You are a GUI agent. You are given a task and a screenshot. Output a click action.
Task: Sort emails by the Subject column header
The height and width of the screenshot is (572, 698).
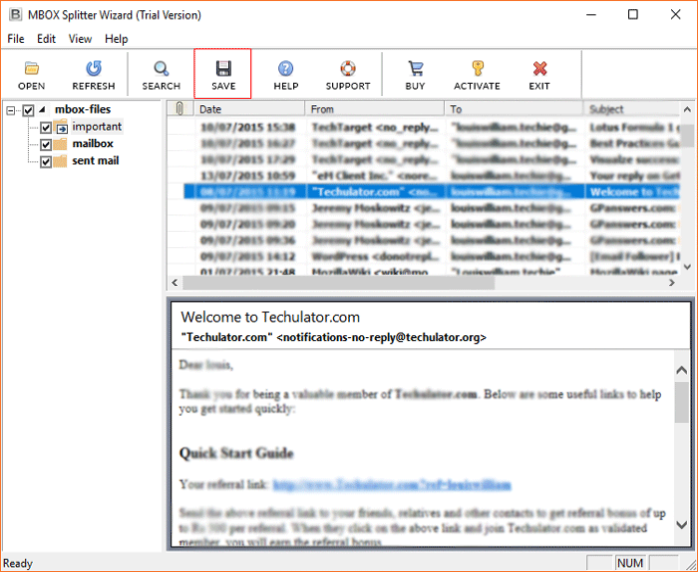[x=632, y=109]
